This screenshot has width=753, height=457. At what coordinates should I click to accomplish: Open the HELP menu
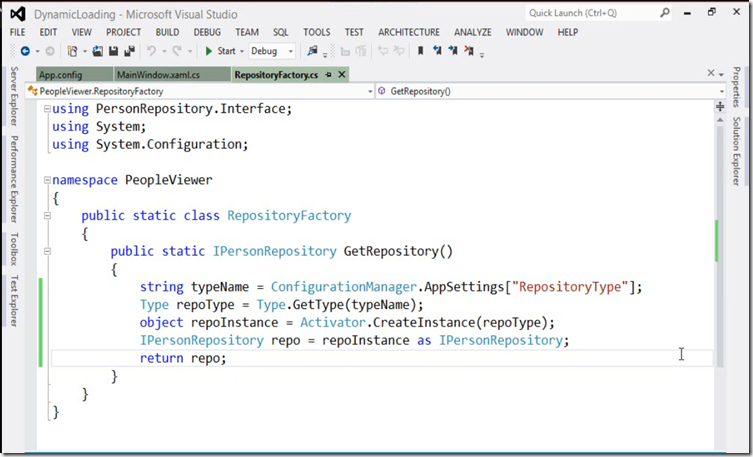pyautogui.click(x=568, y=32)
